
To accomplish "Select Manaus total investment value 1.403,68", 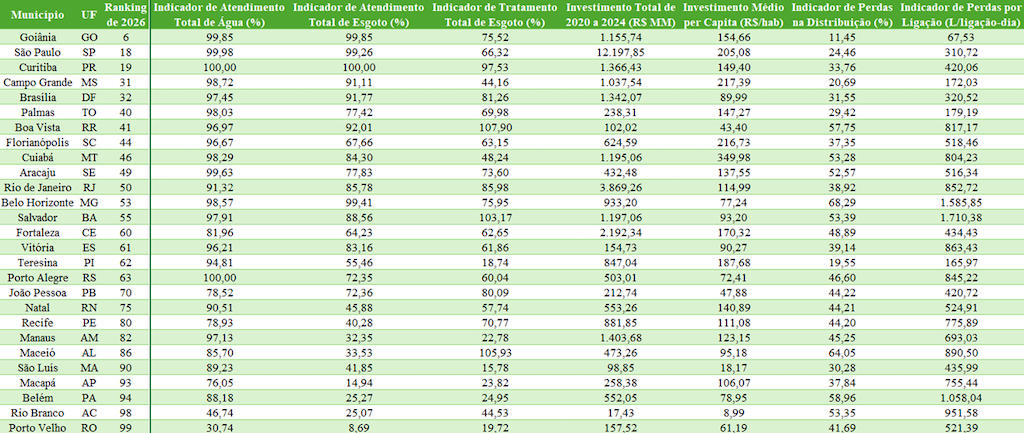I will (x=621, y=338).
